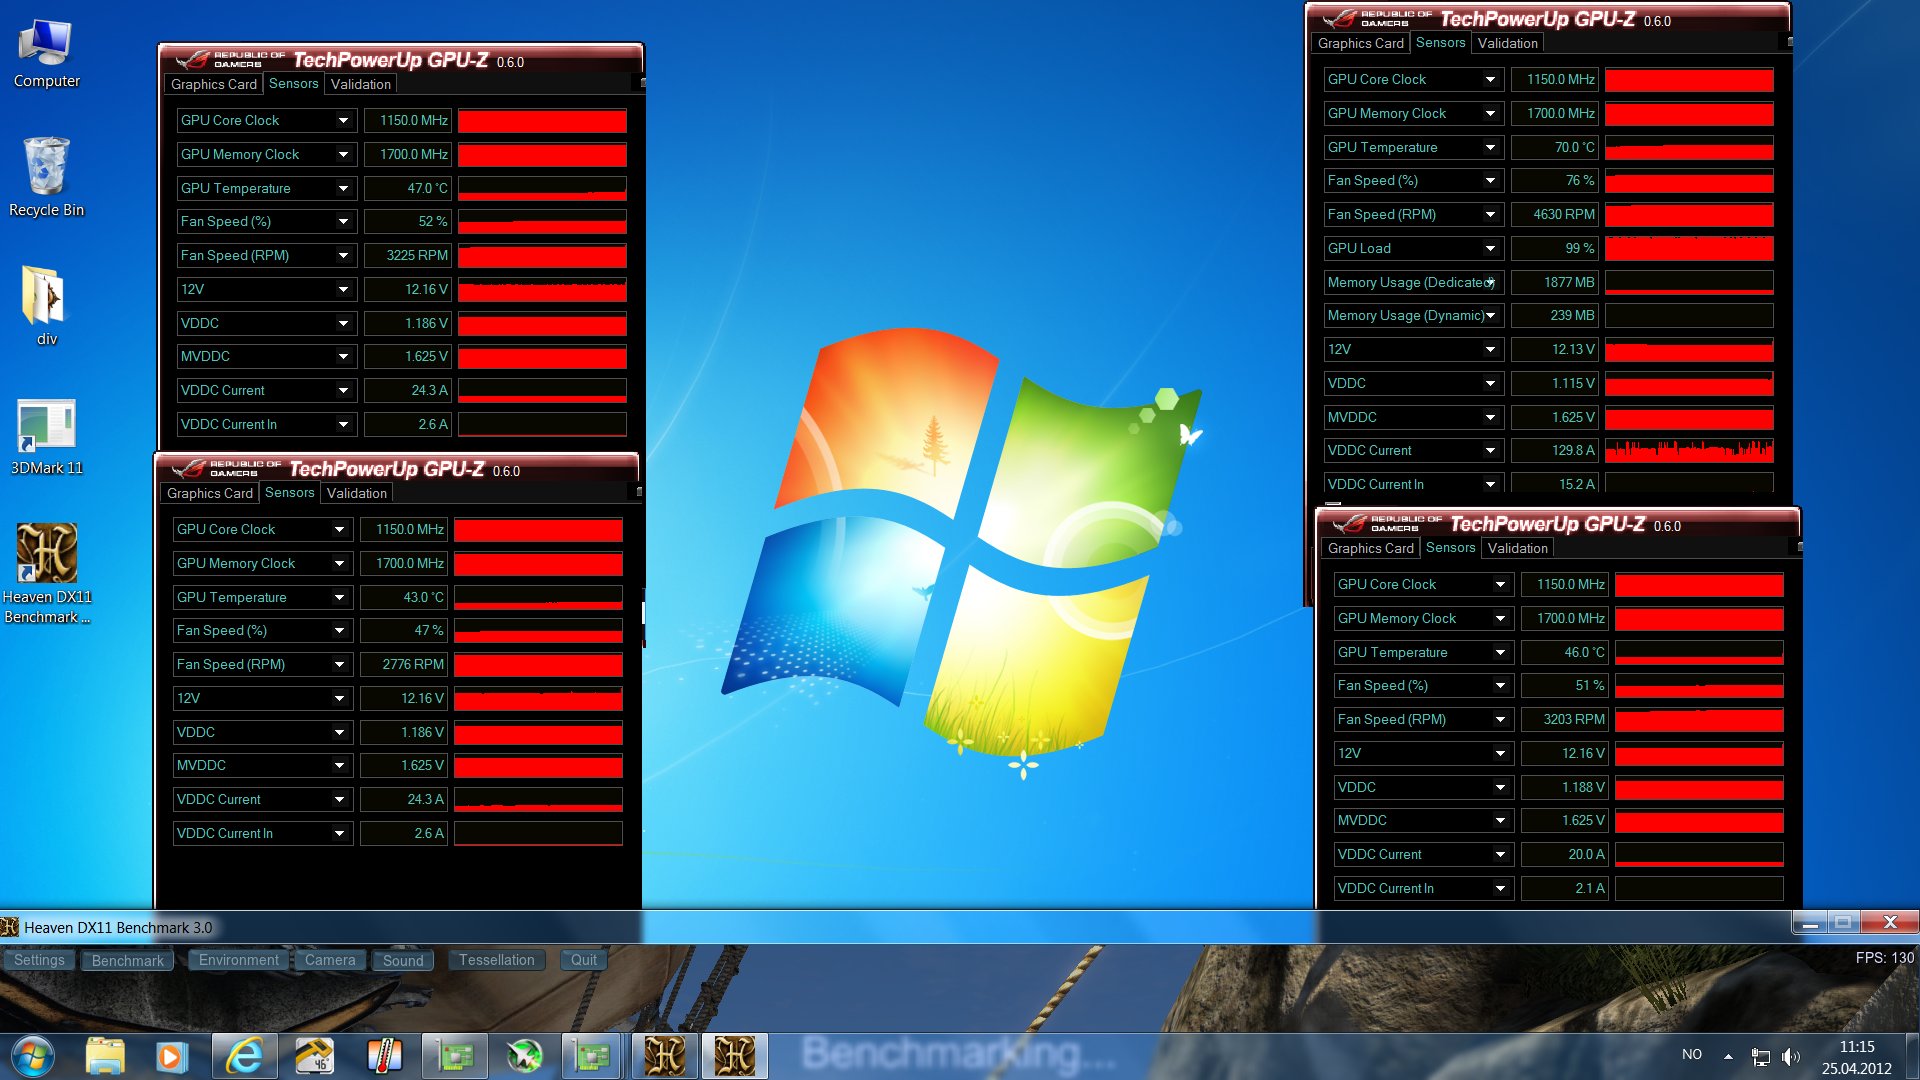
Task: Expand the GPU Core Clock dropdown in the top-left GPU-Z
Action: (x=343, y=120)
